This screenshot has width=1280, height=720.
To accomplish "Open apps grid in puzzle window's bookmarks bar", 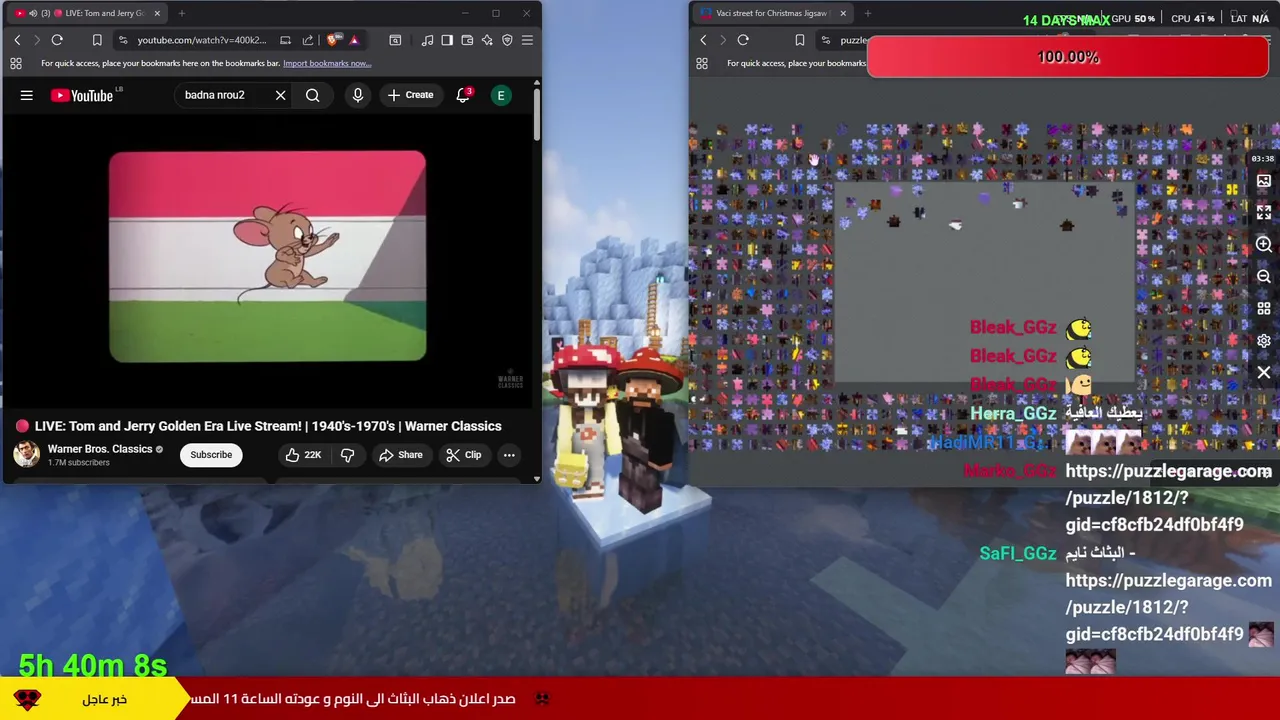I will (x=702, y=63).
